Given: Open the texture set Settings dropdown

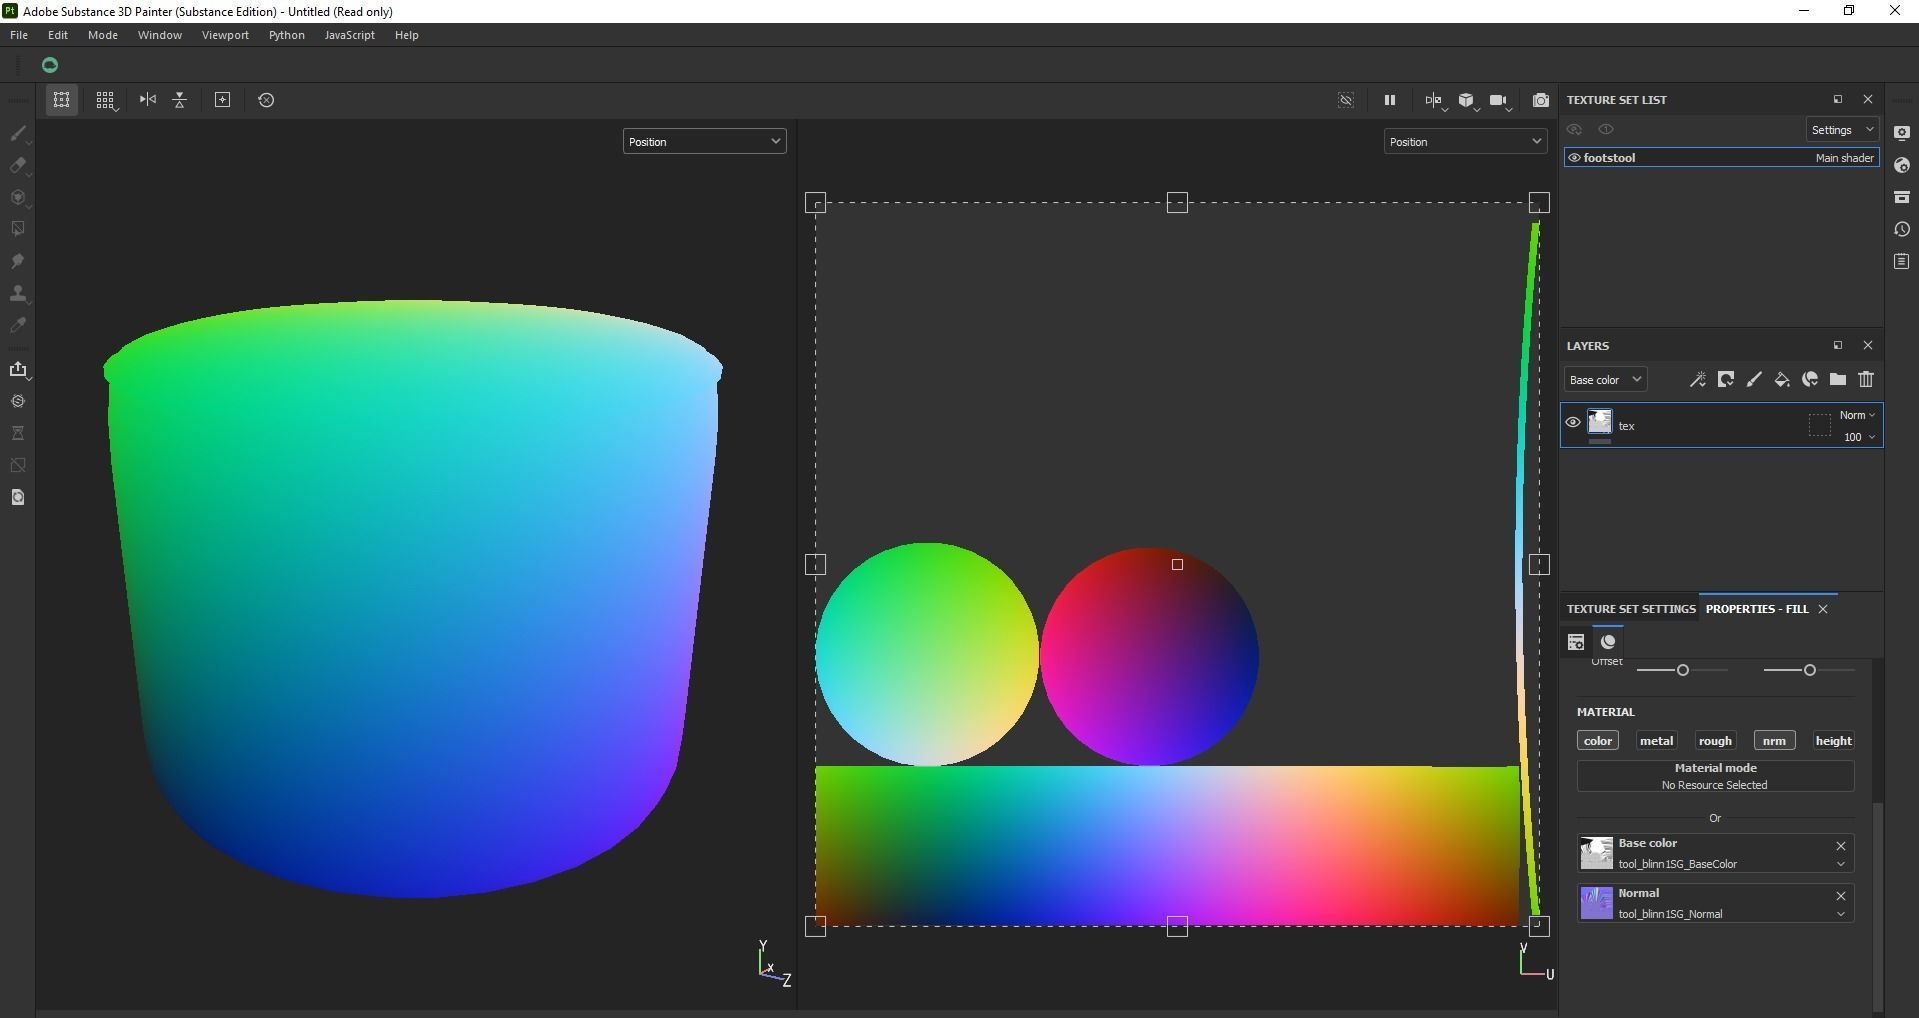Looking at the screenshot, I should [1842, 130].
